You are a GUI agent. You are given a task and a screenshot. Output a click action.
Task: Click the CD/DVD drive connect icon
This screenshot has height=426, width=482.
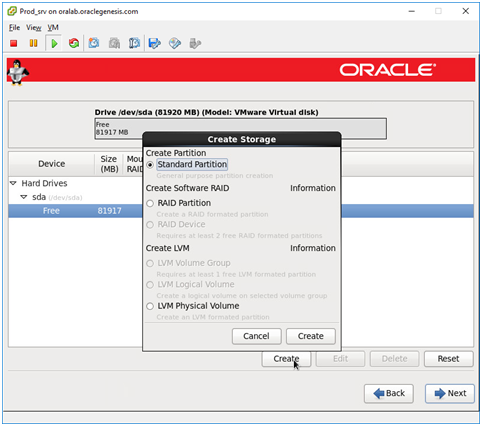(x=175, y=43)
